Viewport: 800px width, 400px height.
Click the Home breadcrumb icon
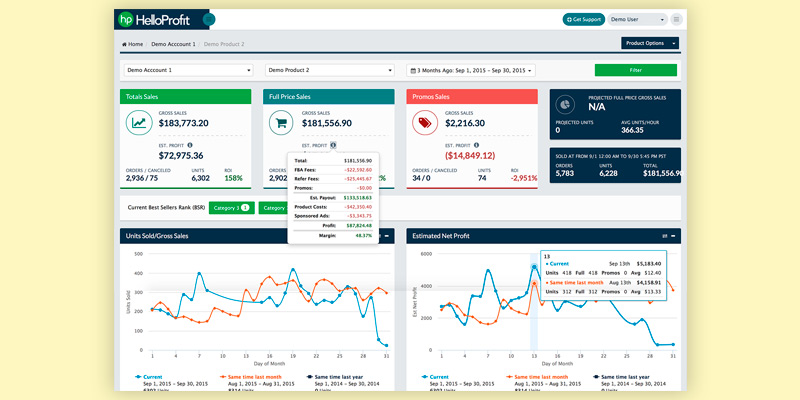(124, 44)
